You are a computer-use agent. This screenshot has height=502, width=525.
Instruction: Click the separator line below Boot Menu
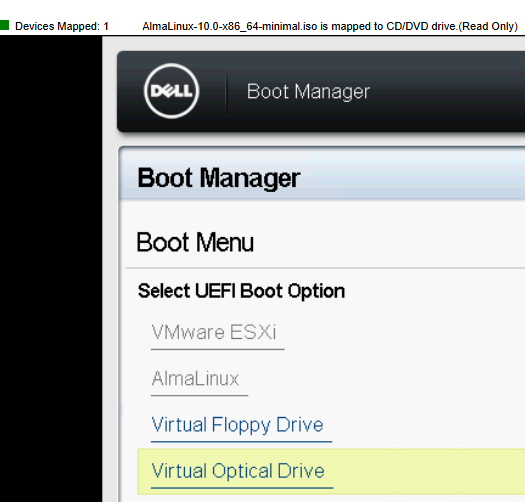coord(325,268)
